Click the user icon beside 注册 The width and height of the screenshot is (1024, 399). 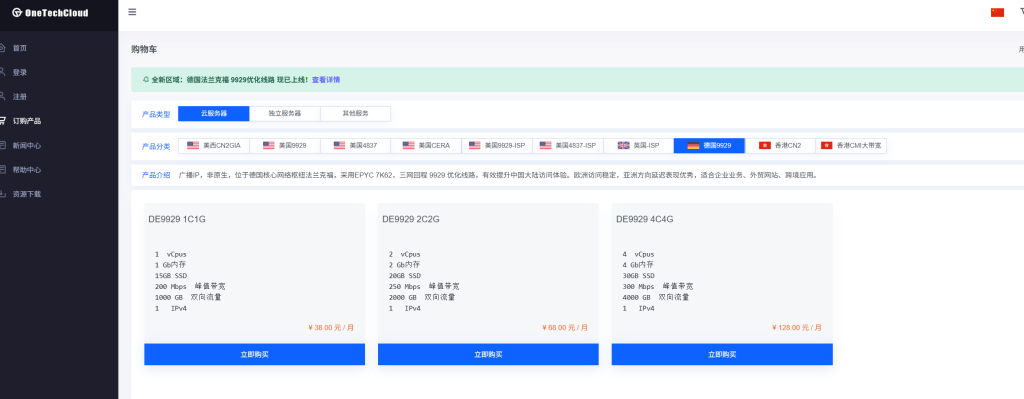point(3,96)
